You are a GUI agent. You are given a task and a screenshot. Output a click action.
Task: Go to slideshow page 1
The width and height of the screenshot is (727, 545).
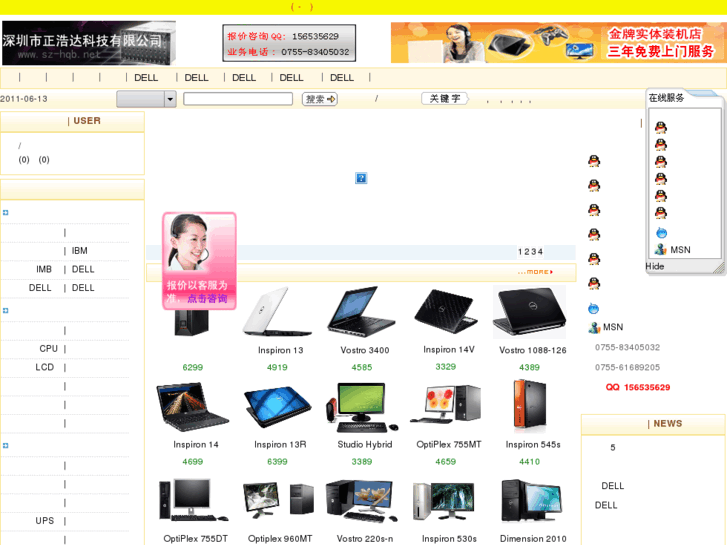(520, 252)
